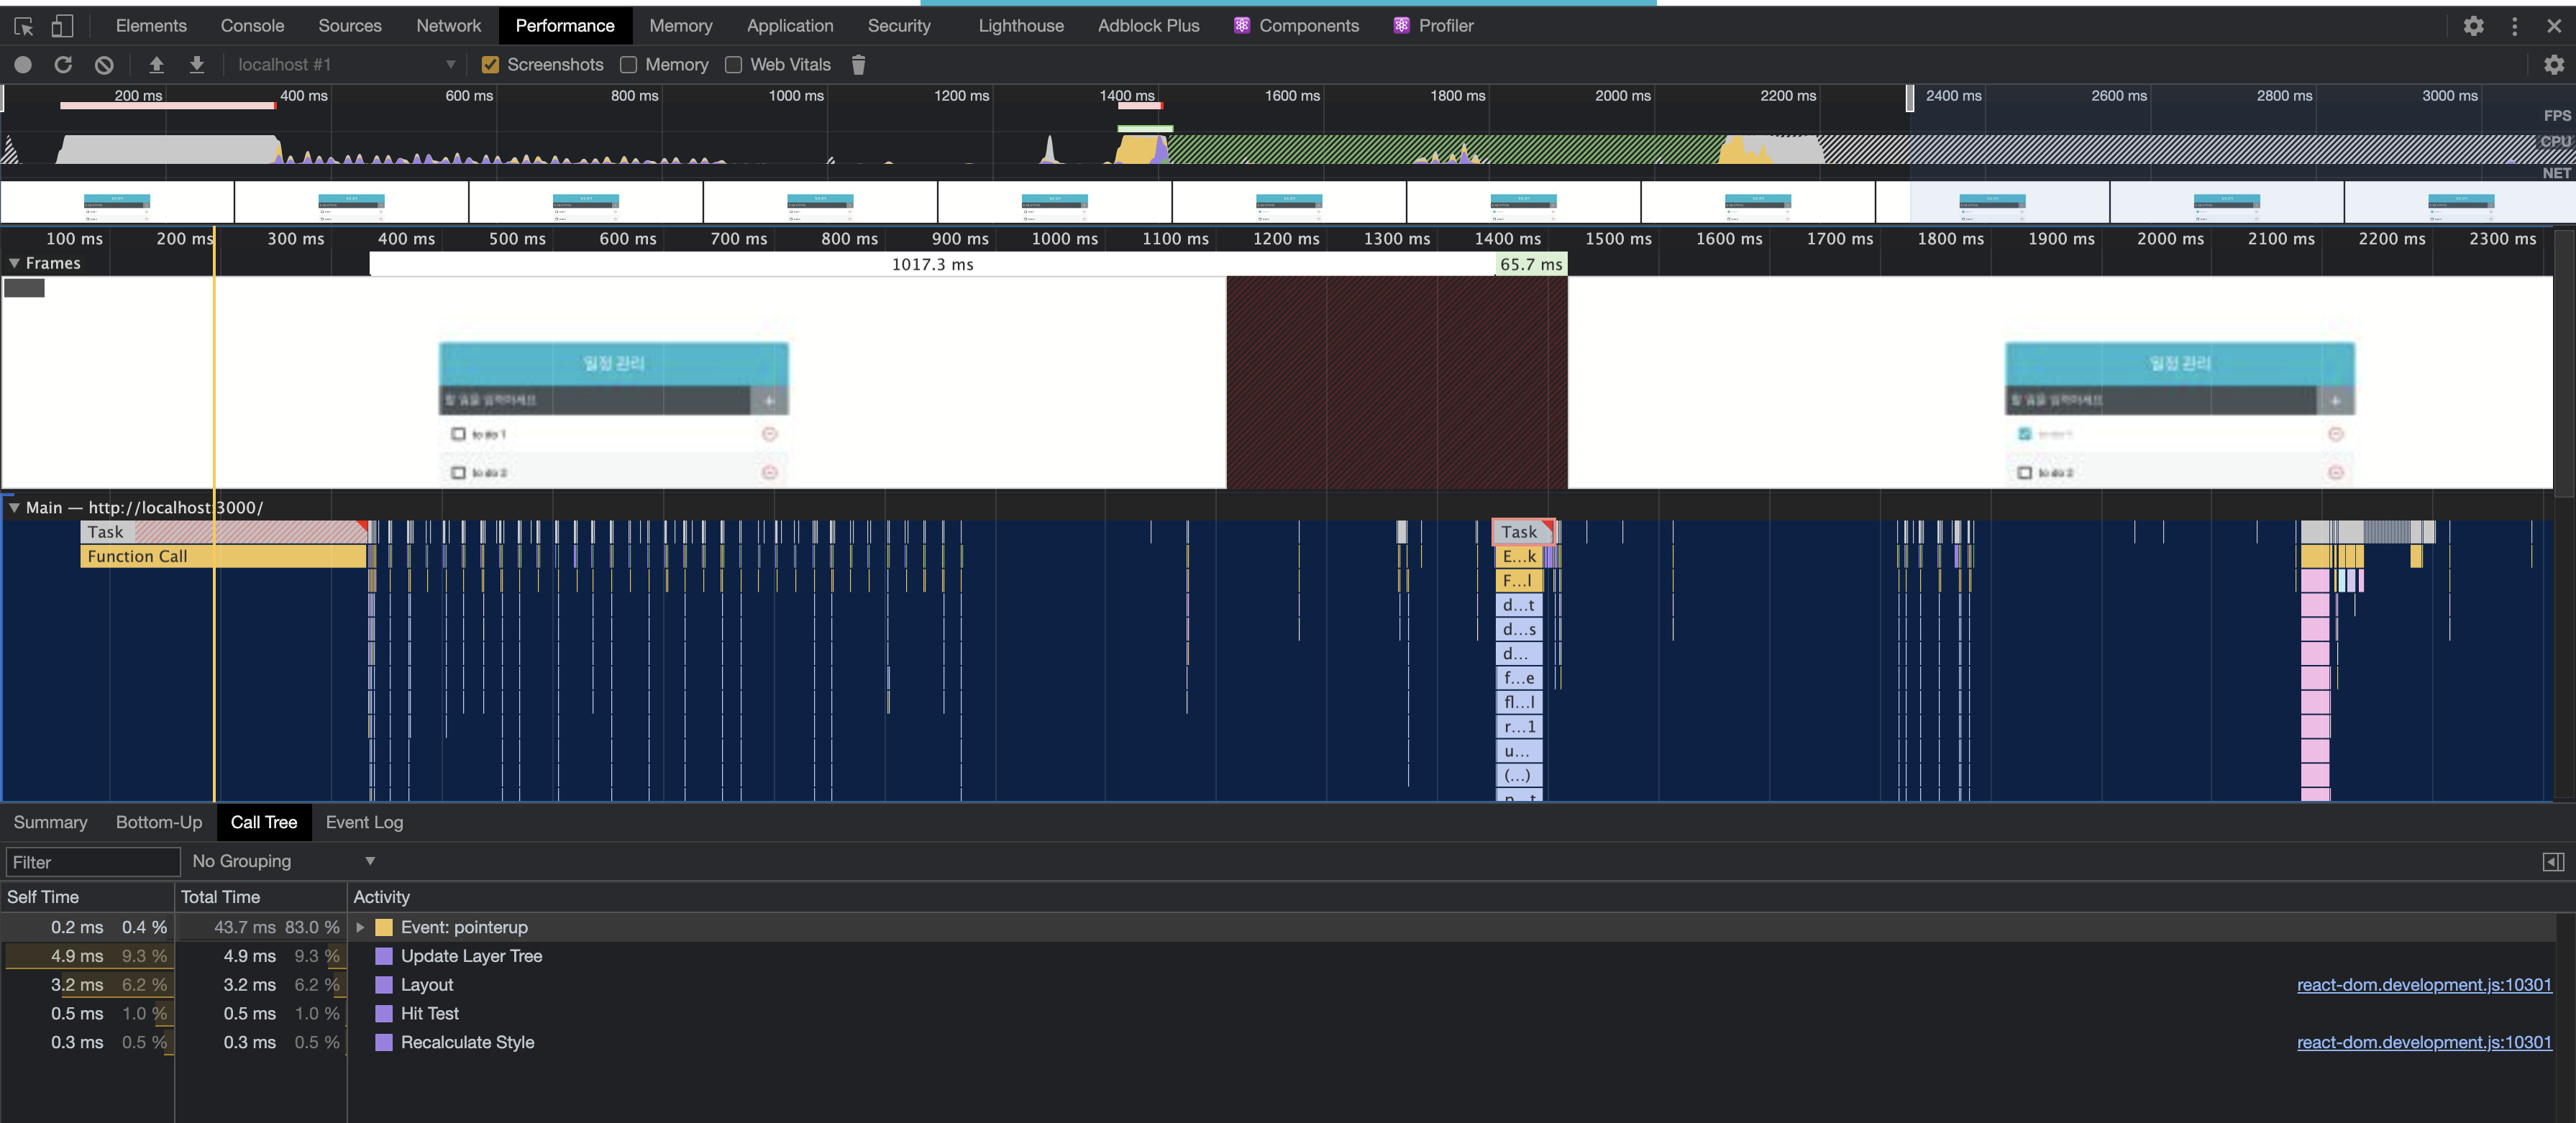Collapse the Frames track
This screenshot has width=2576, height=1123.
click(14, 263)
